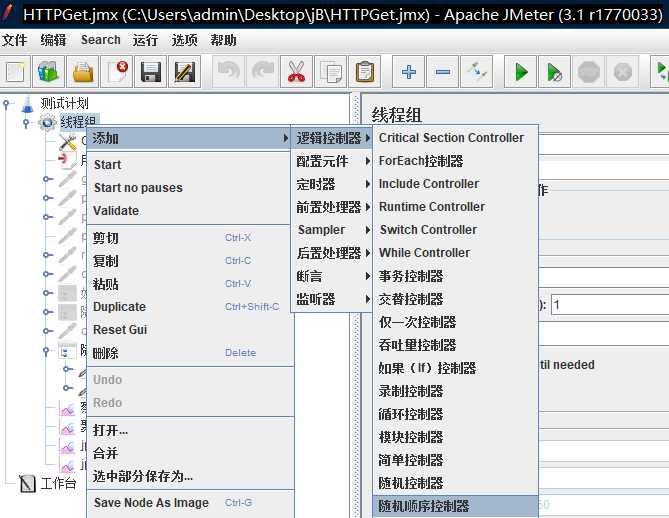Choose 剪切 in the context menu
Viewport: 669px width, 518px height.
(x=190, y=238)
